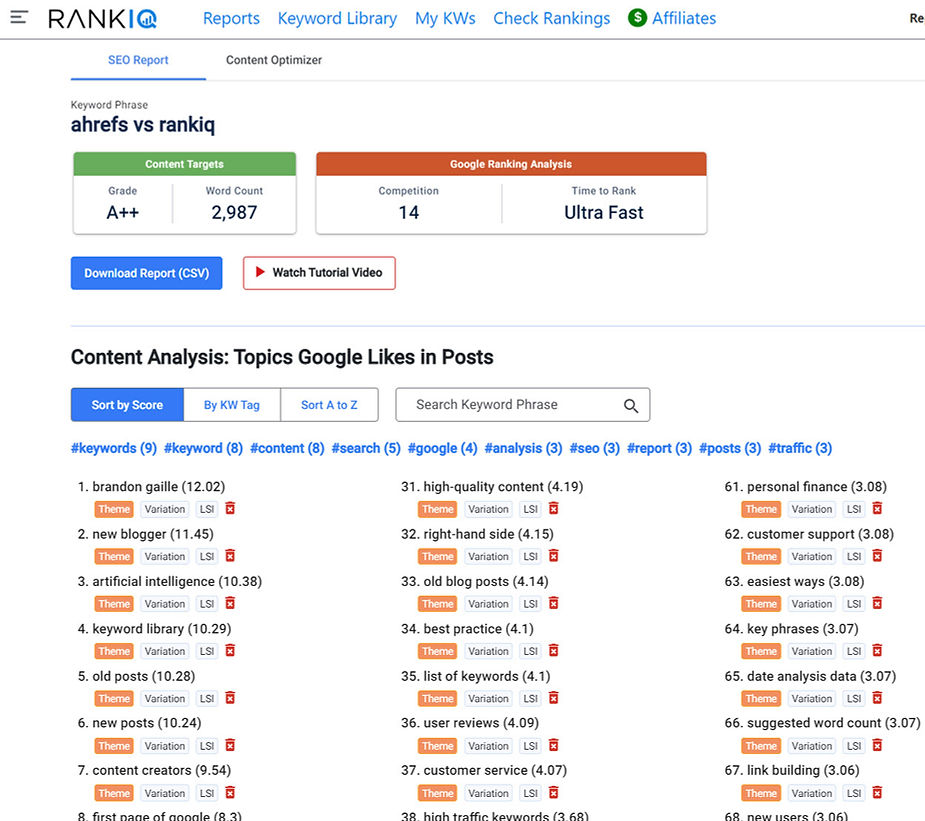The image size is (925, 821).
Task: Filter by #traffic (3) tag
Action: [x=800, y=448]
